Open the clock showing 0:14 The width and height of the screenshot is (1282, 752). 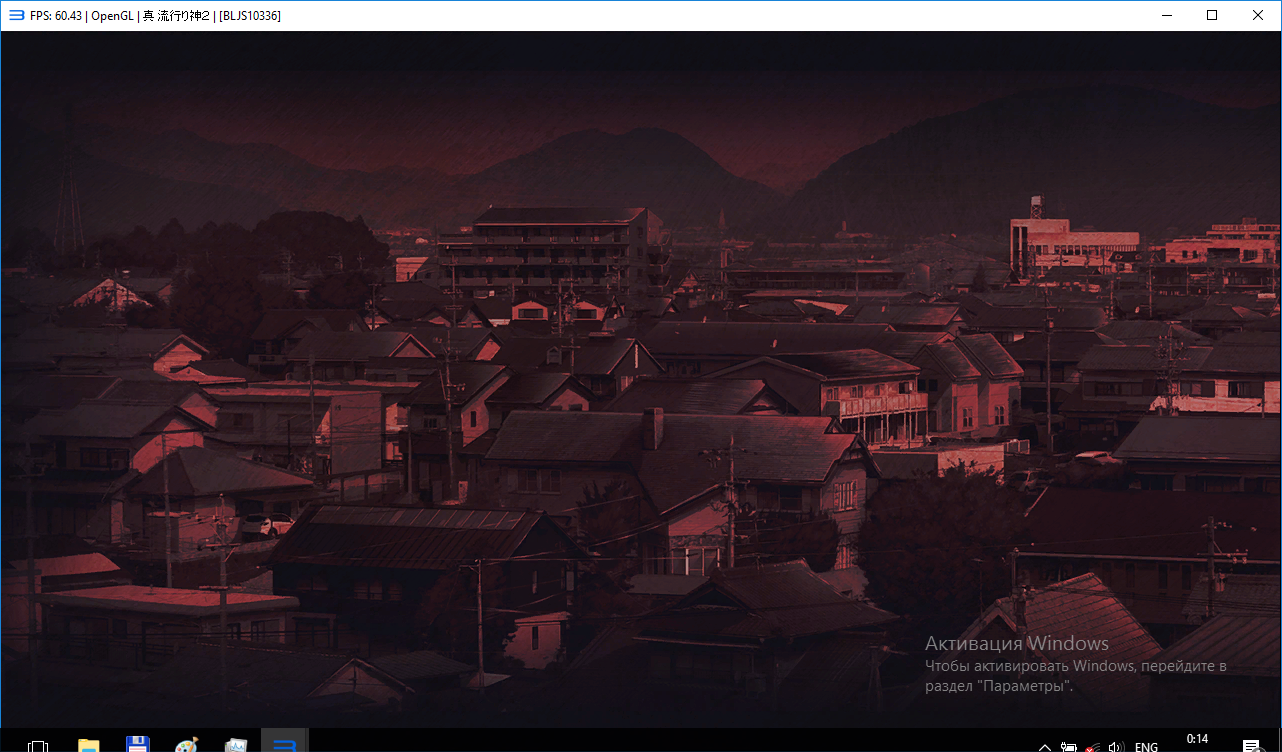1197,741
